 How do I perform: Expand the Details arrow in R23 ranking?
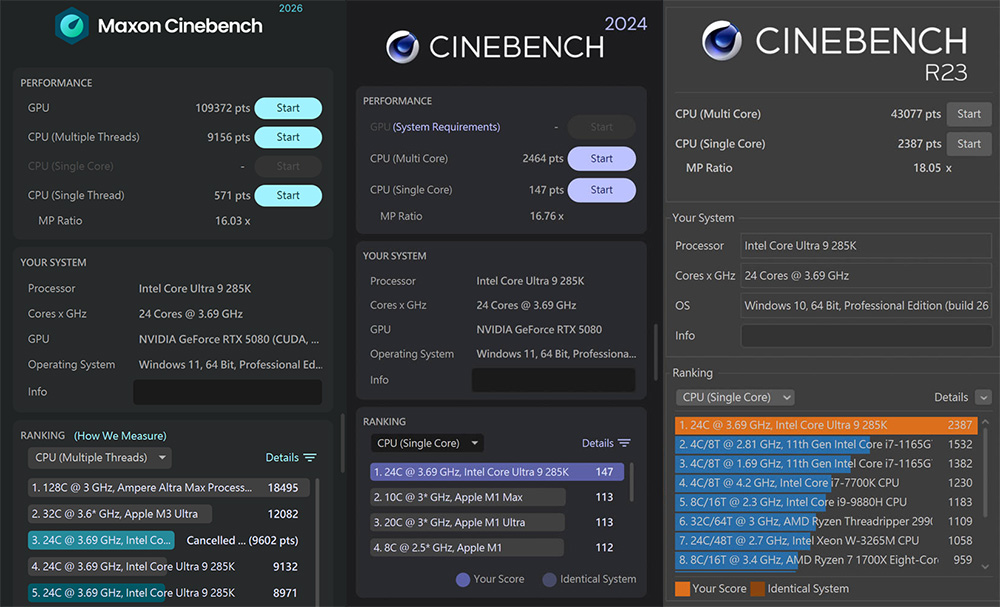(983, 397)
